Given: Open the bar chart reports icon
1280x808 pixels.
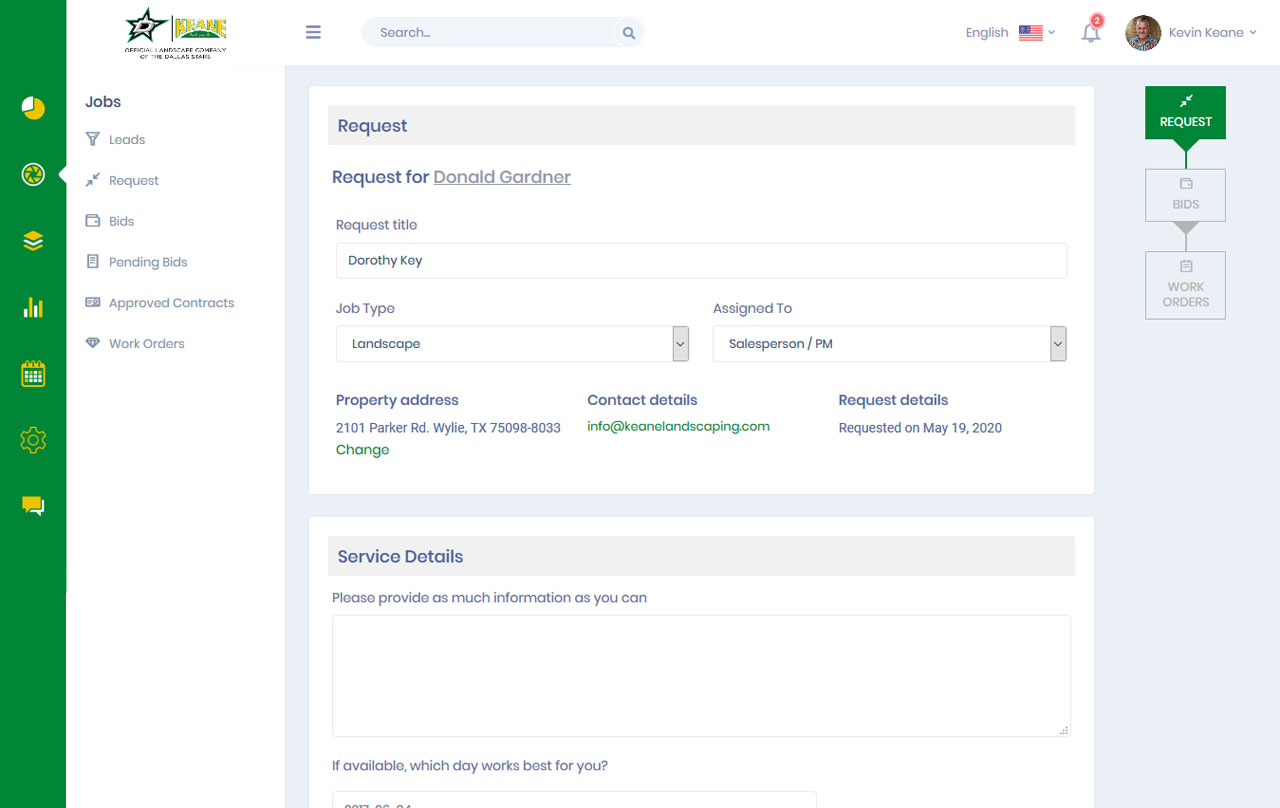Looking at the screenshot, I should point(33,307).
